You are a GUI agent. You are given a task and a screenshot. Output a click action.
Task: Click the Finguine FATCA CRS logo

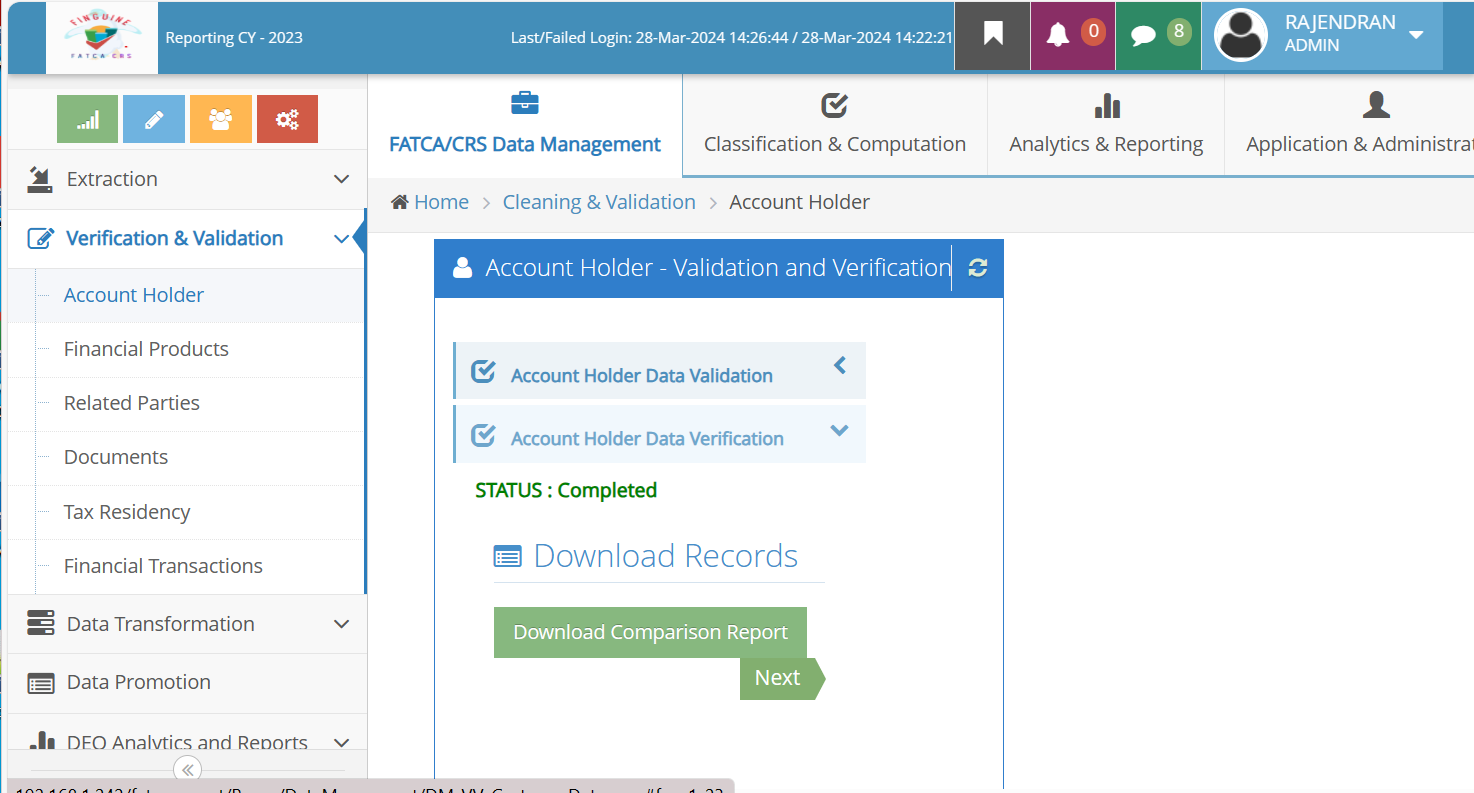[102, 38]
